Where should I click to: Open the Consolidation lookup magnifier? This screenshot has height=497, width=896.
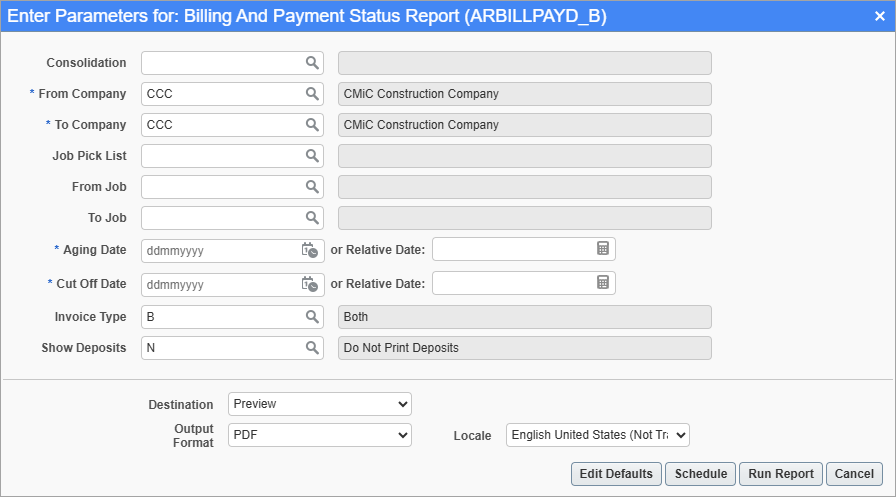tap(312, 63)
